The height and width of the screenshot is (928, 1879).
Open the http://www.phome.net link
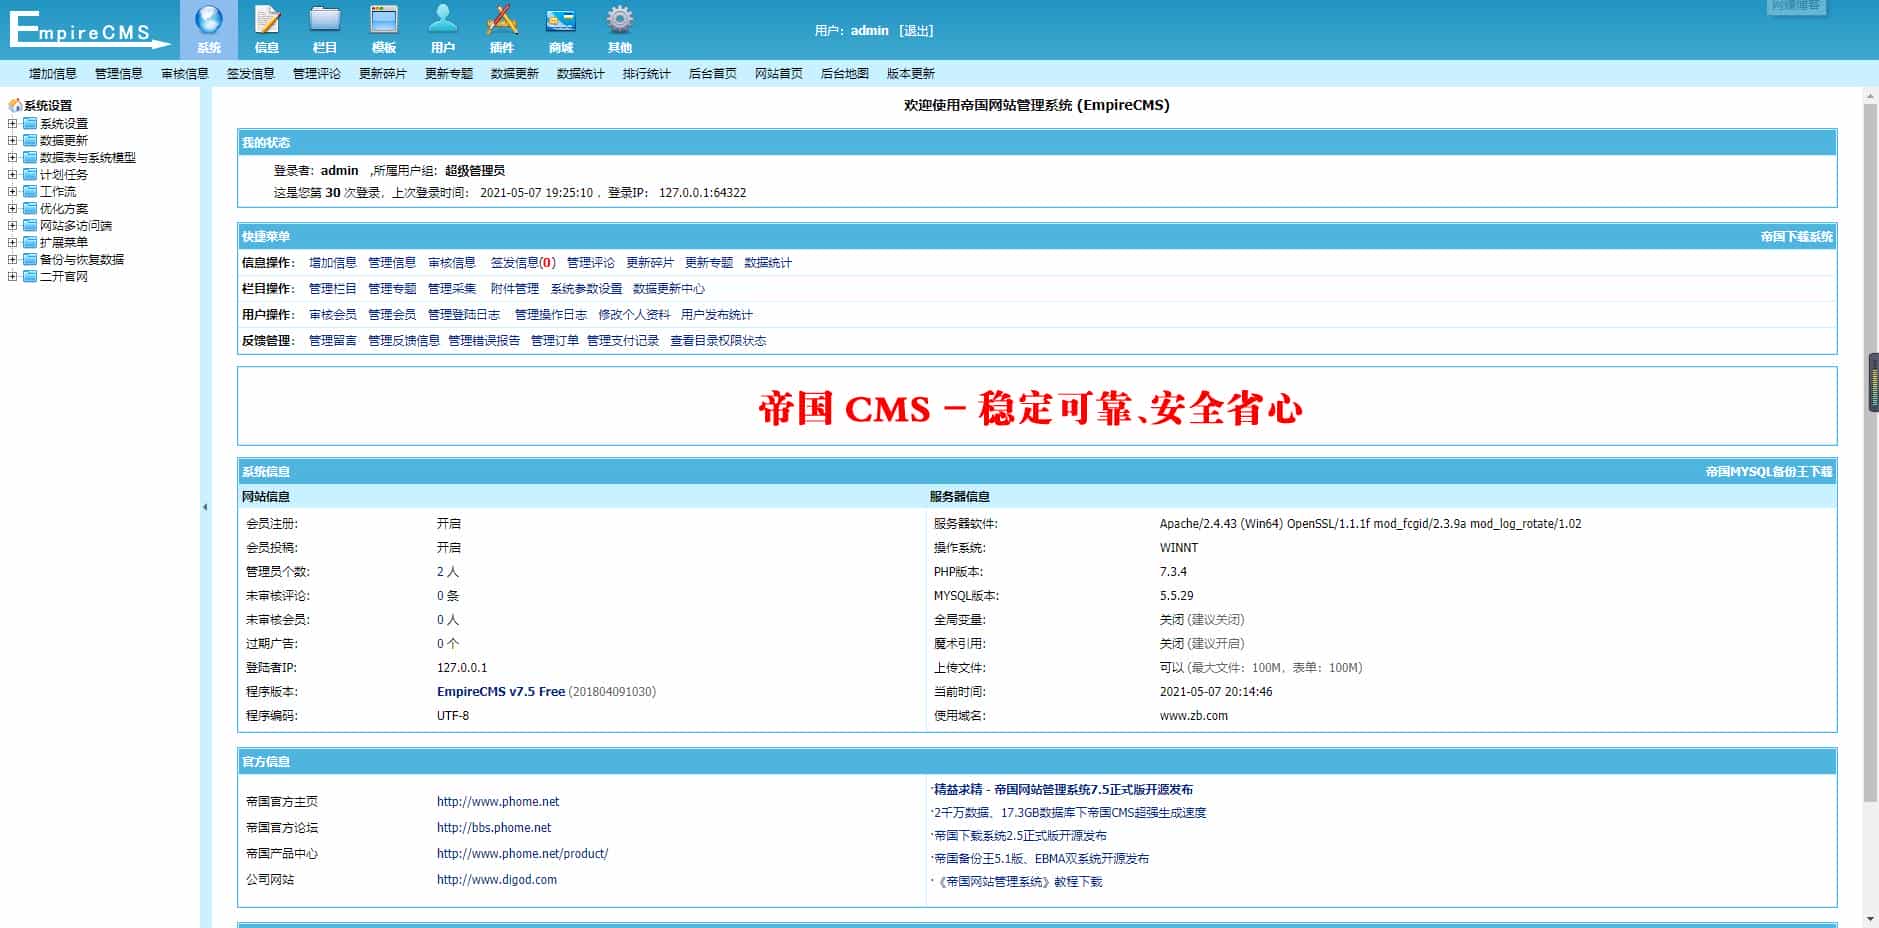click(x=497, y=801)
